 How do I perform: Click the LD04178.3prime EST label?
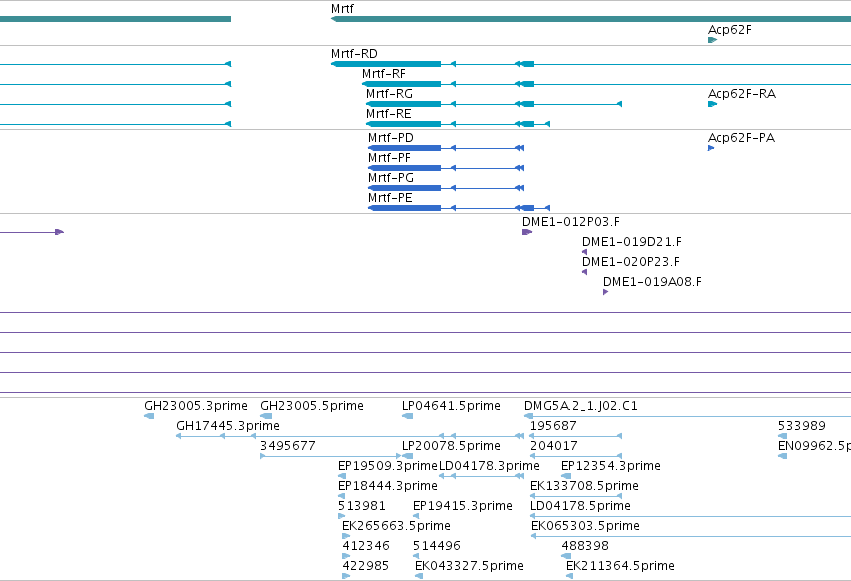(x=489, y=466)
